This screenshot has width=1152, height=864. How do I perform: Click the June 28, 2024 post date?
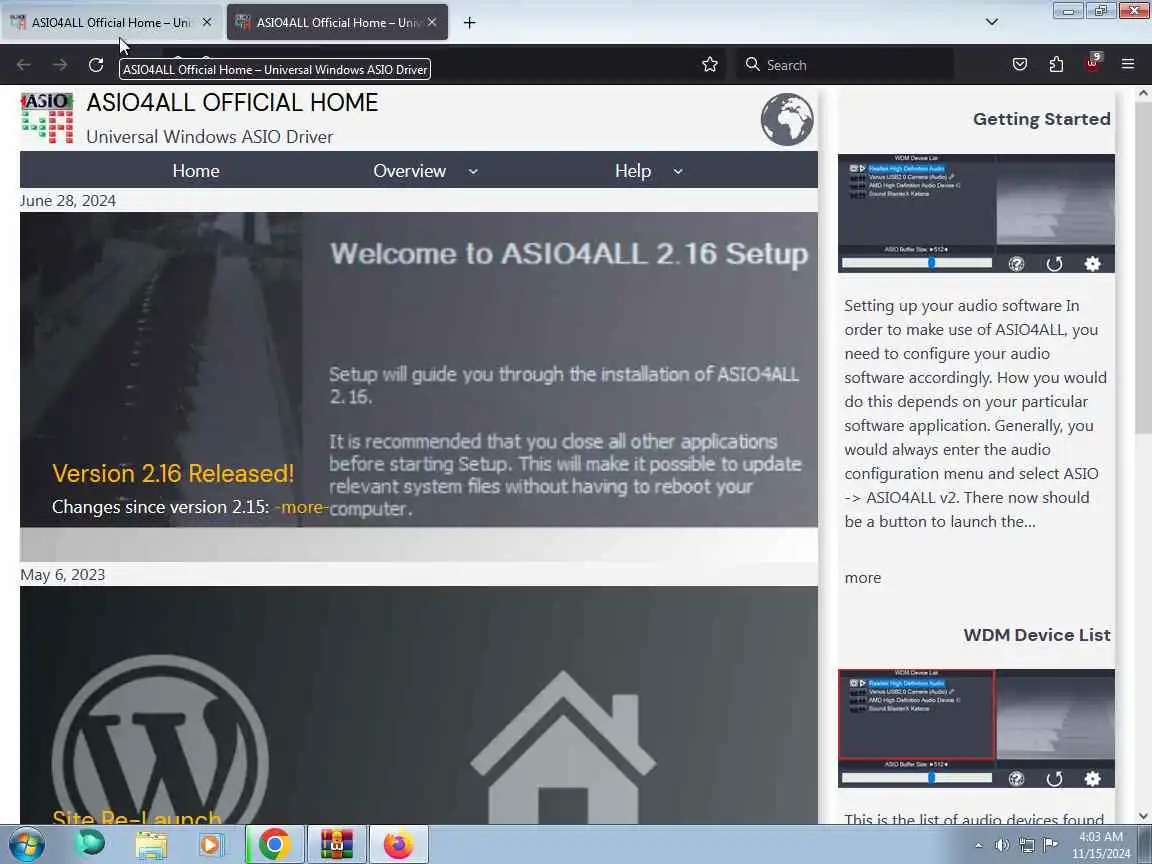coord(68,201)
